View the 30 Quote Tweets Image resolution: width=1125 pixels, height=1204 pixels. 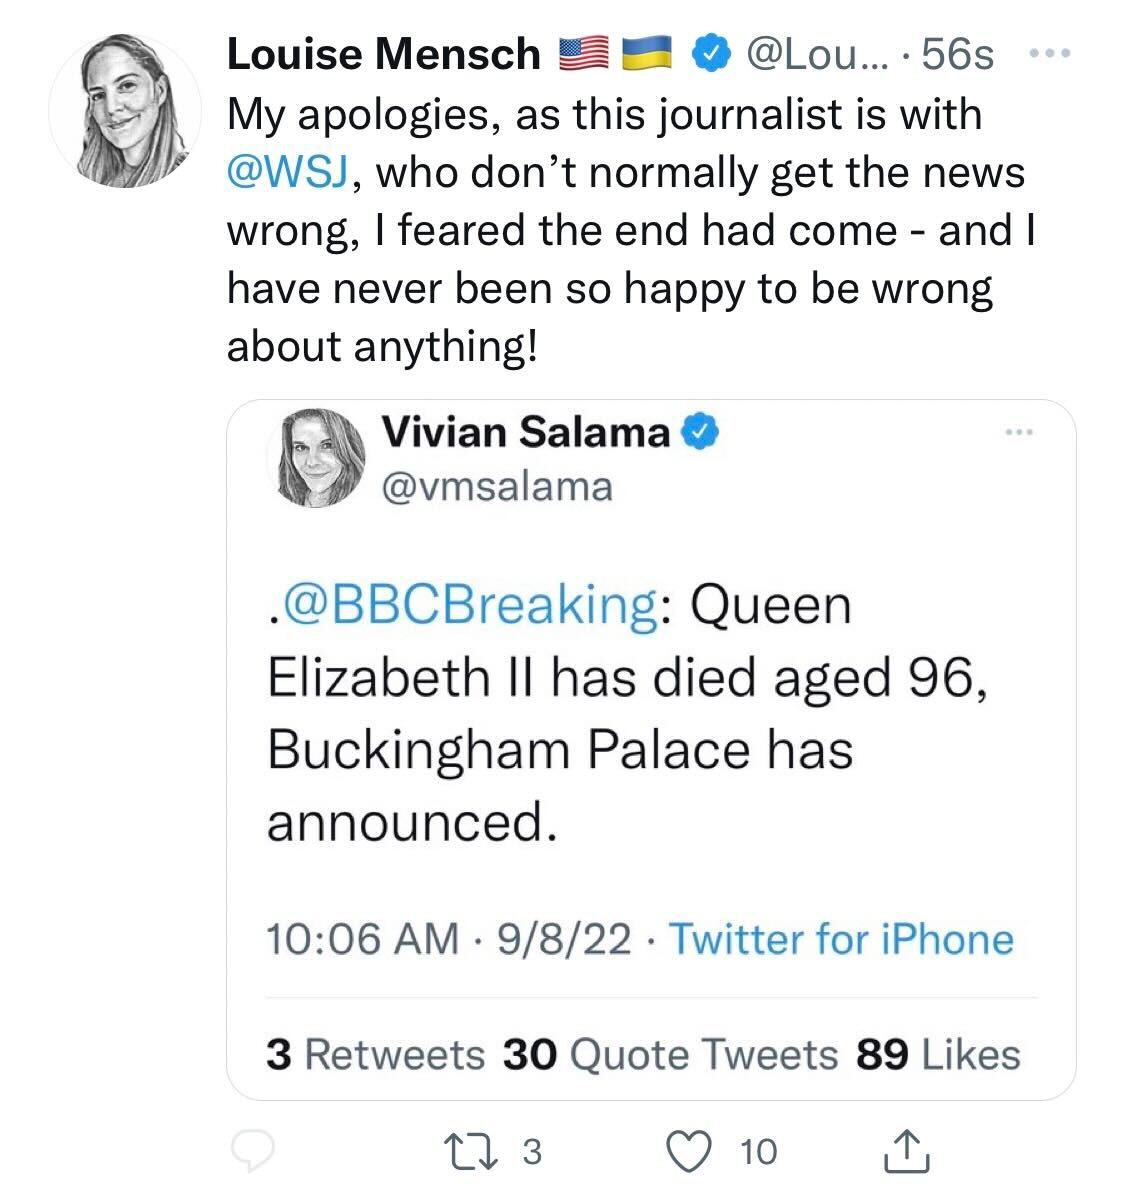coord(670,1054)
